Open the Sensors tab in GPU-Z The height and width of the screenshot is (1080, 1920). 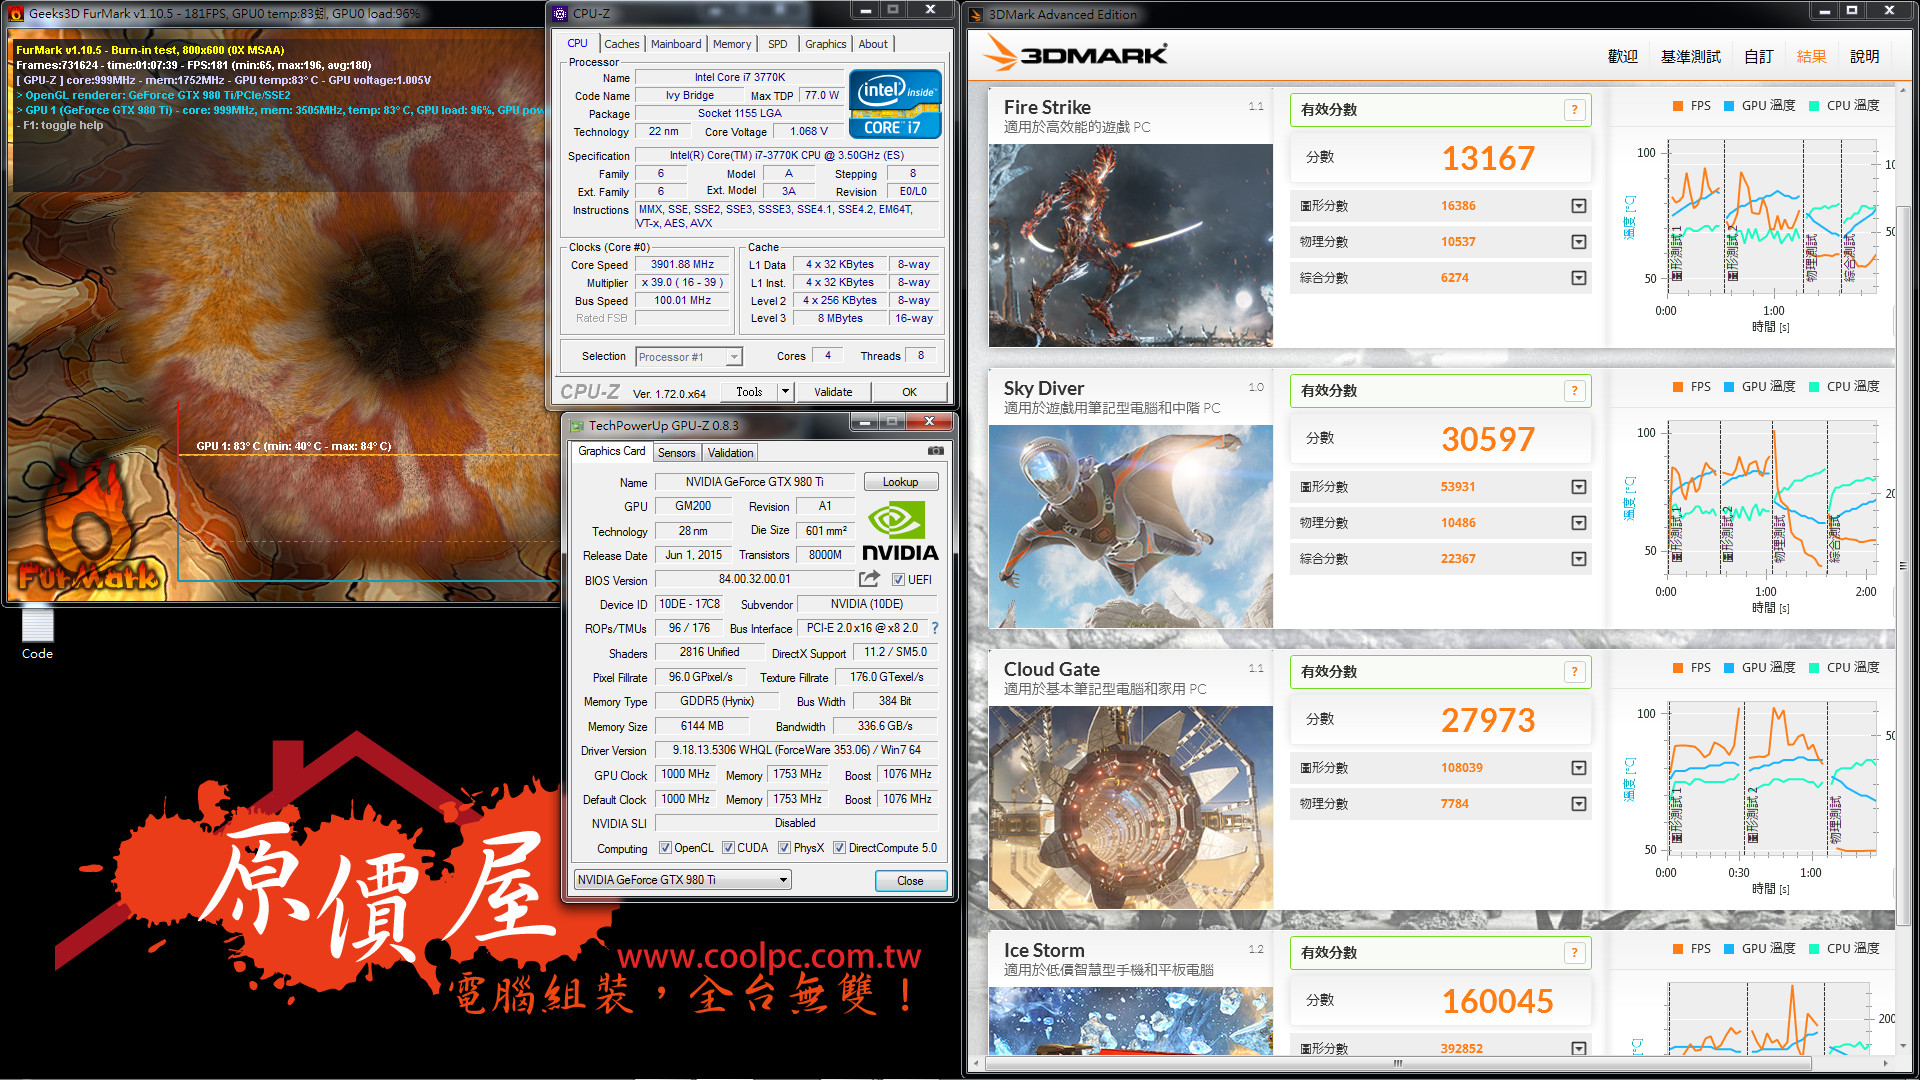pos(676,453)
